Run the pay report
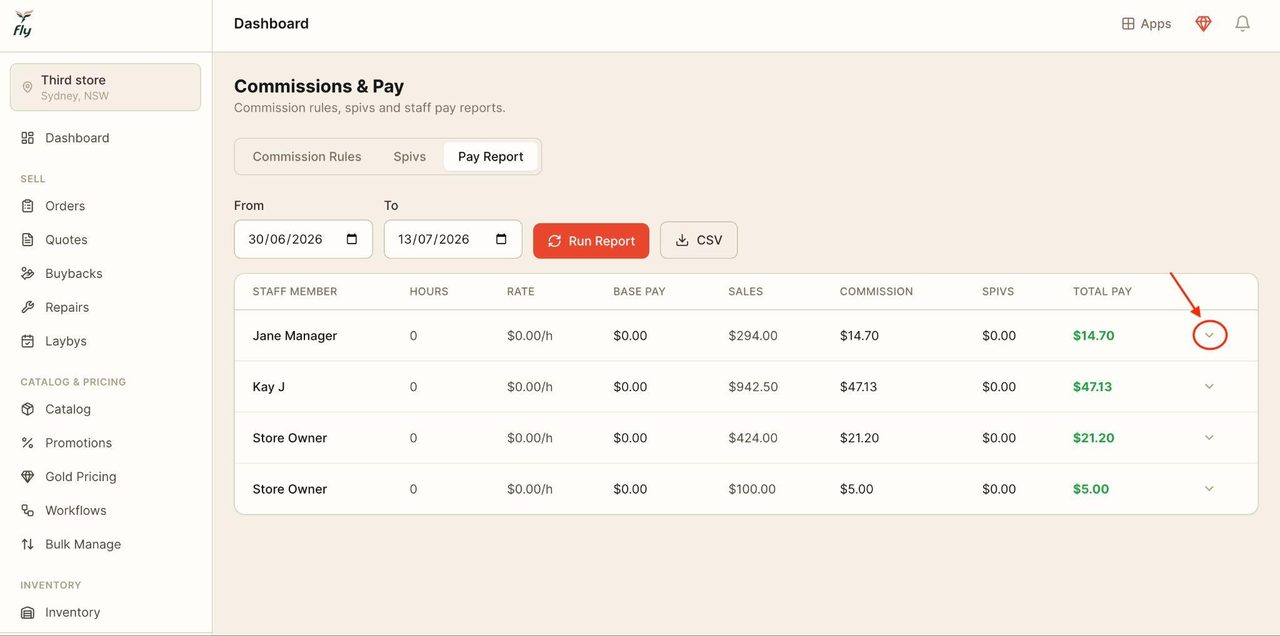This screenshot has height=636, width=1280. (x=591, y=240)
